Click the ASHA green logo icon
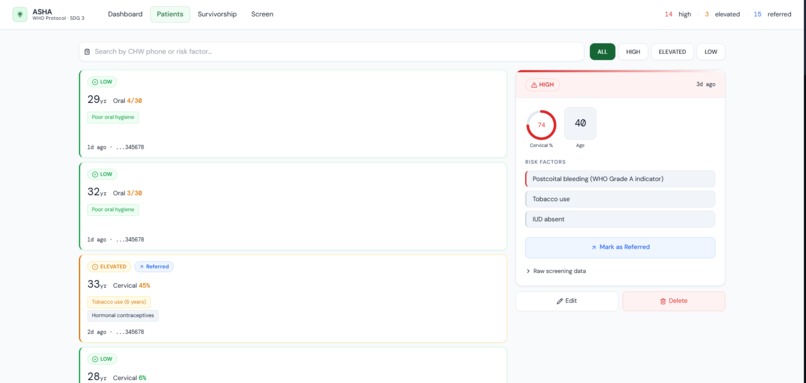Screen dimensions: 806x383 click(x=20, y=14)
